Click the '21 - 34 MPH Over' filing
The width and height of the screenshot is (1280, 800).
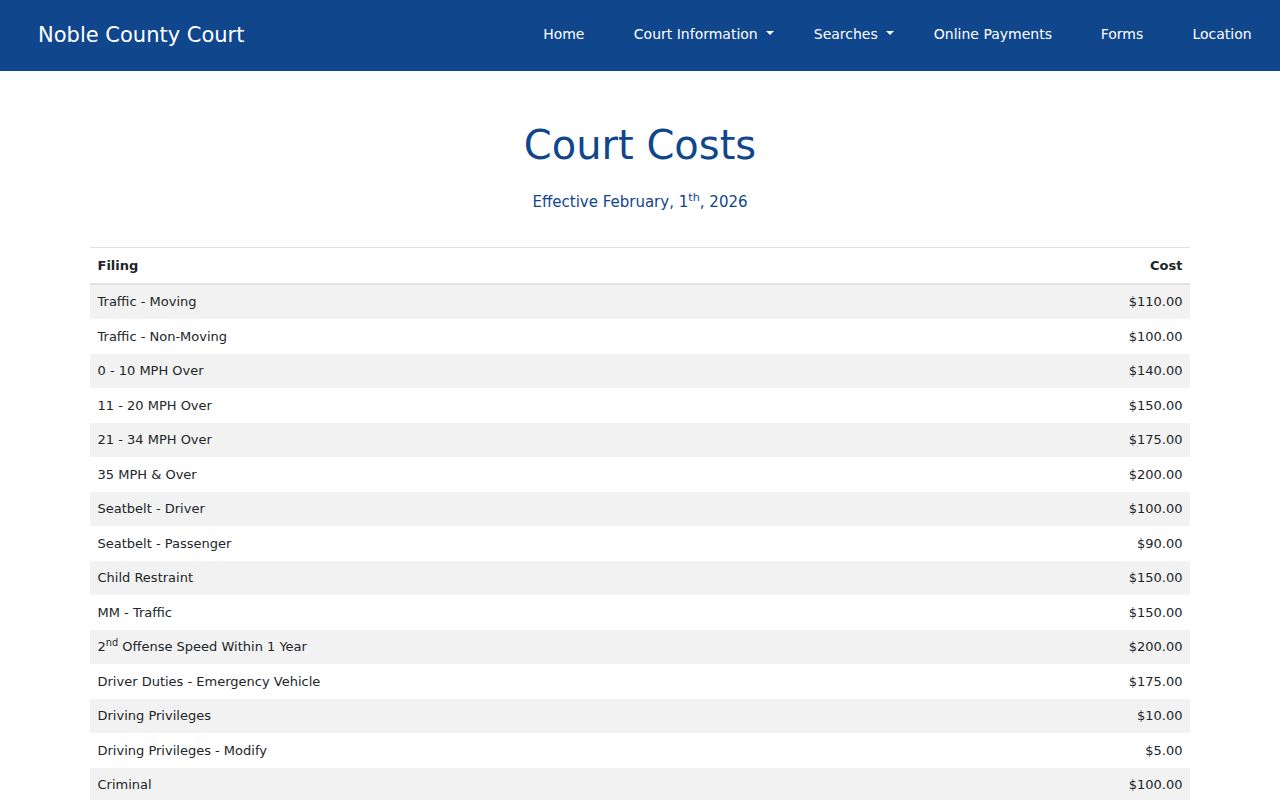[x=155, y=440]
